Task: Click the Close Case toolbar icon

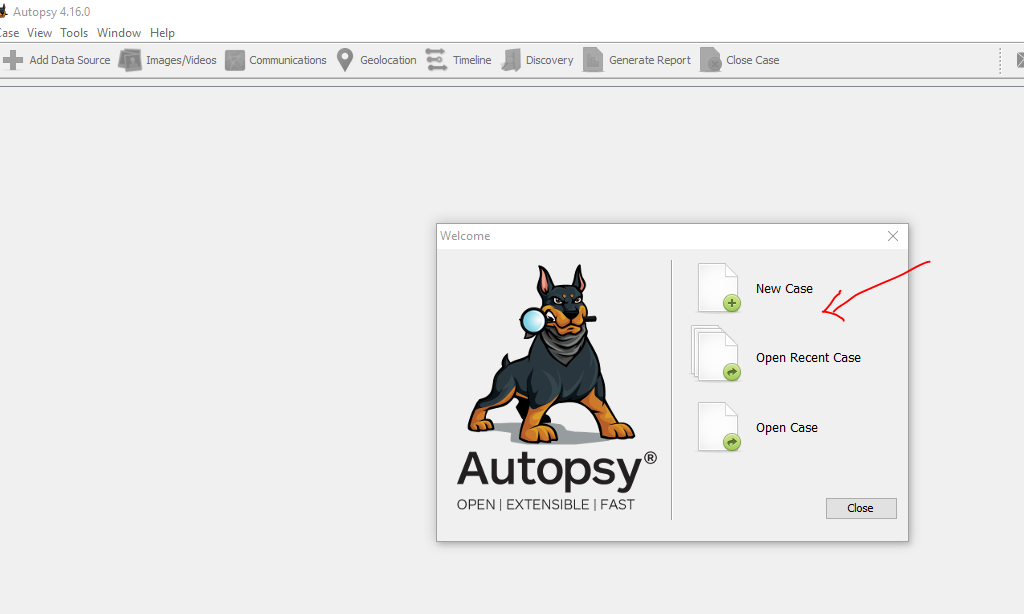Action: [x=711, y=60]
